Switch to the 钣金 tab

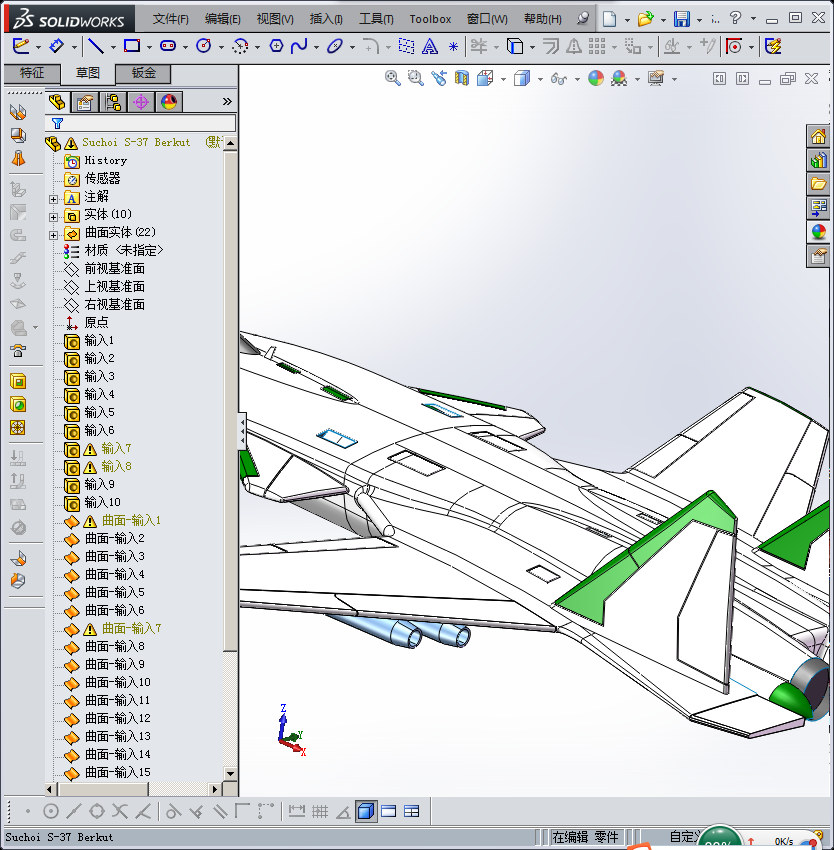pyautogui.click(x=144, y=73)
